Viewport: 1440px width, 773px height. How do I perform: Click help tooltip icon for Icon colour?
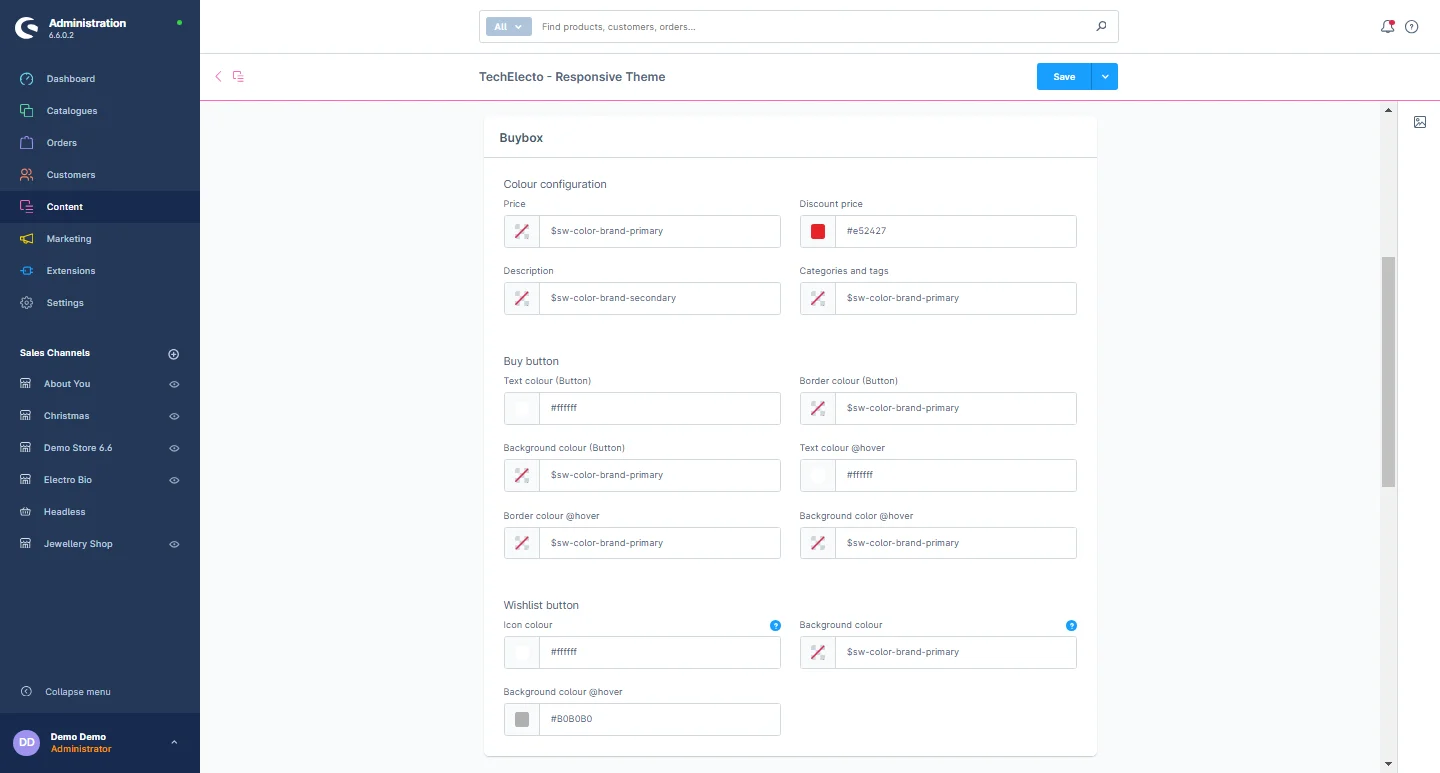point(775,626)
